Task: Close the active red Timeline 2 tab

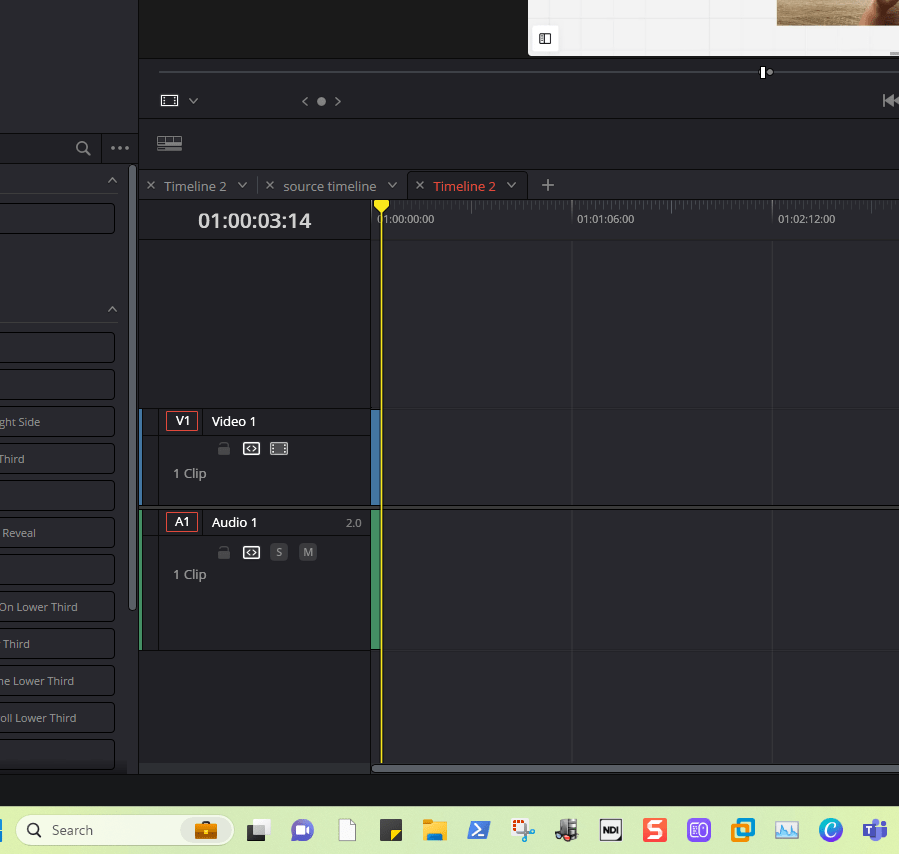Action: 420,185
